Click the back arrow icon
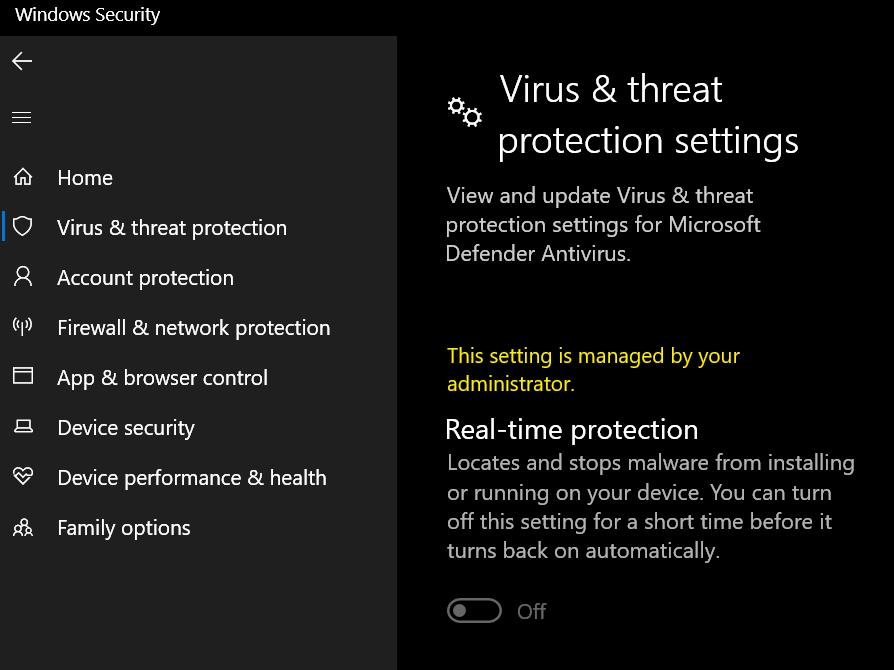Image resolution: width=894 pixels, height=670 pixels. [x=22, y=62]
